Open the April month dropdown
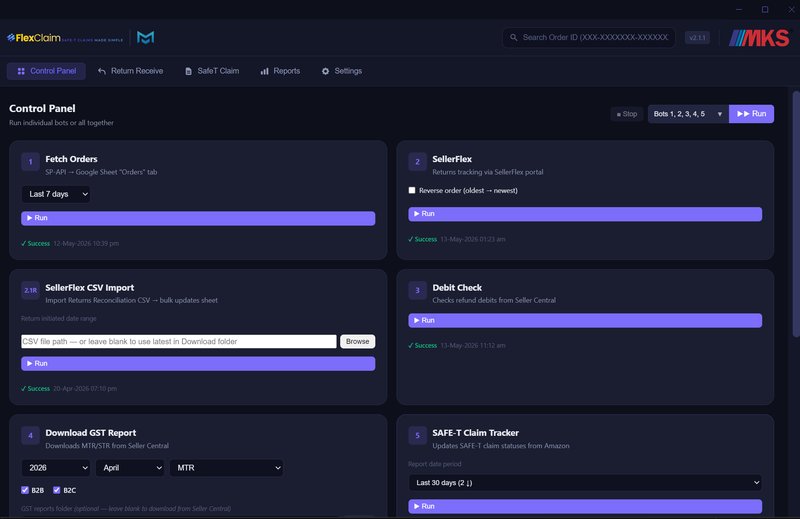The height and width of the screenshot is (519, 800). point(130,467)
